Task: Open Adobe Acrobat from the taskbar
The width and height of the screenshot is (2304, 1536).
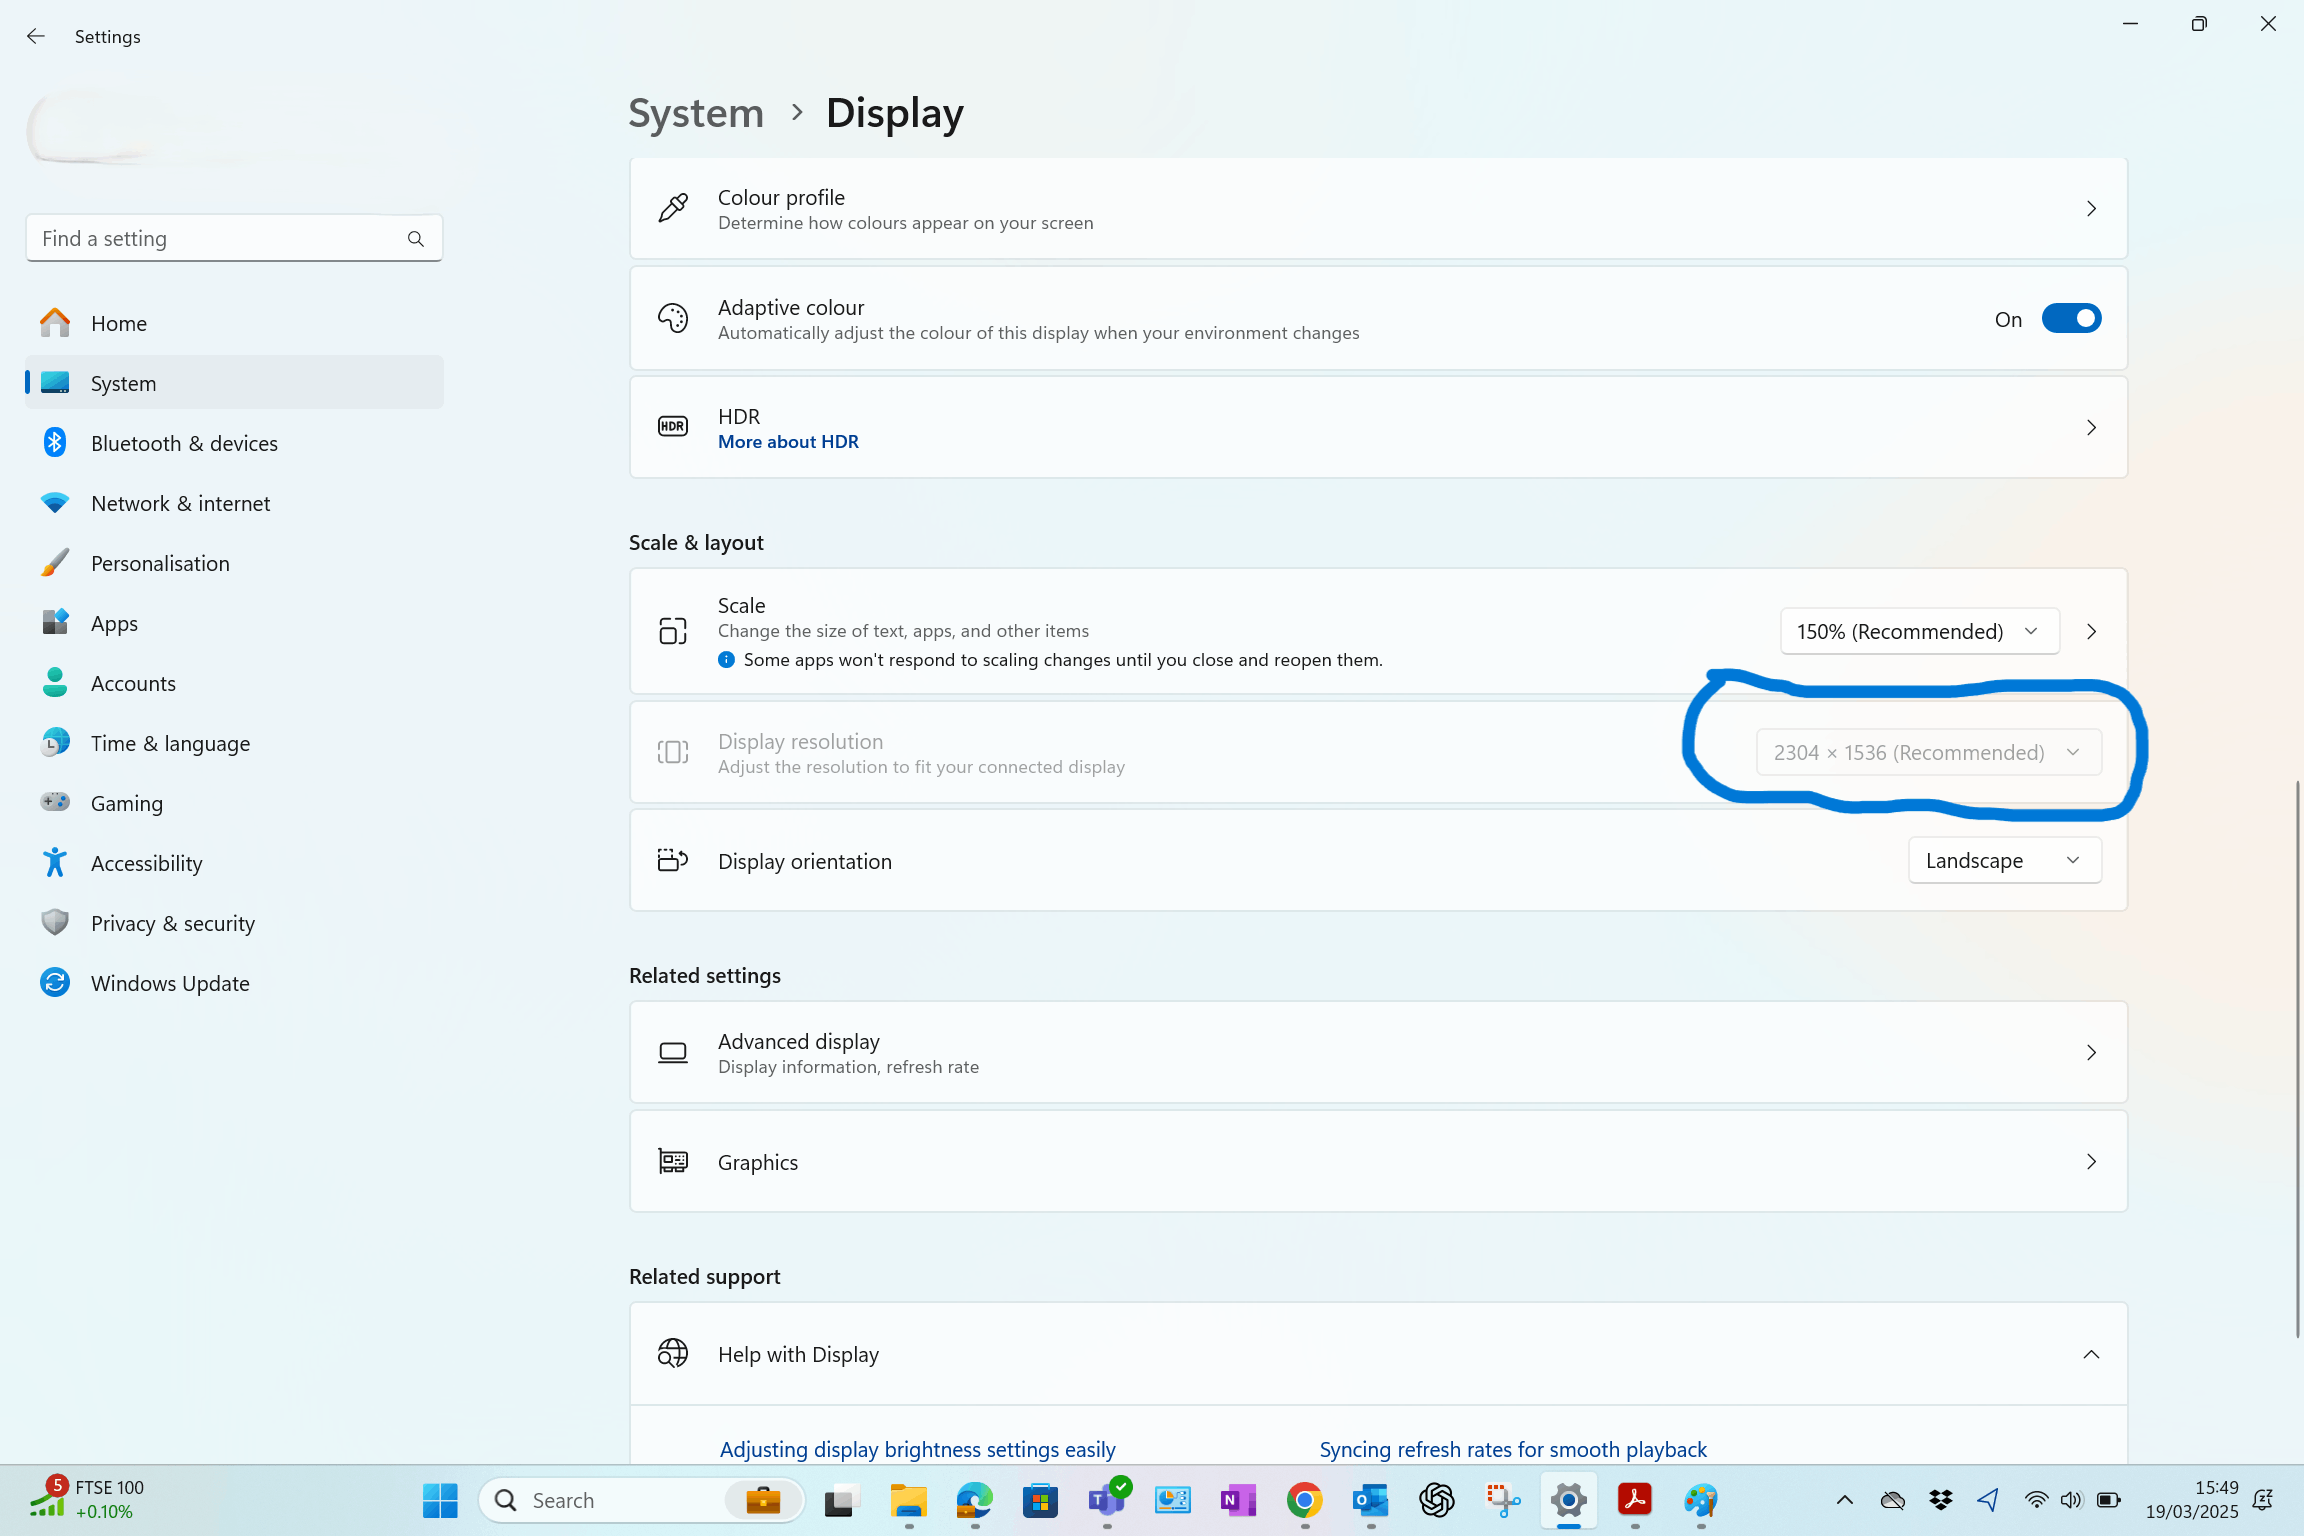Action: pos(1634,1500)
